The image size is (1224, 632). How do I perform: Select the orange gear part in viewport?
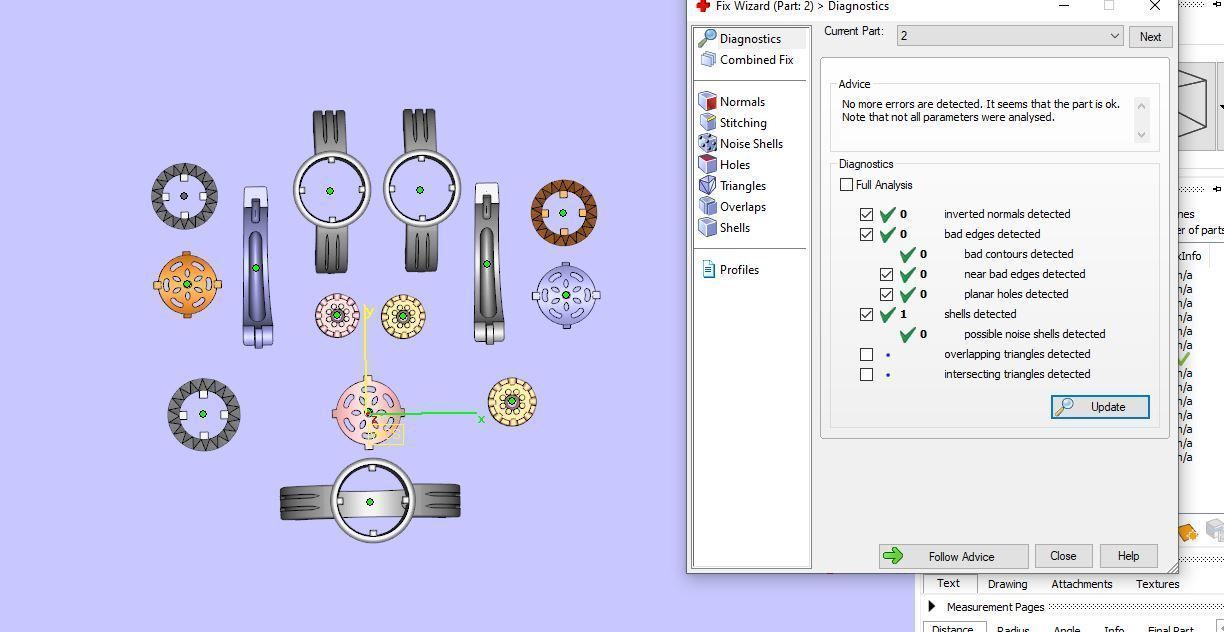(x=187, y=285)
